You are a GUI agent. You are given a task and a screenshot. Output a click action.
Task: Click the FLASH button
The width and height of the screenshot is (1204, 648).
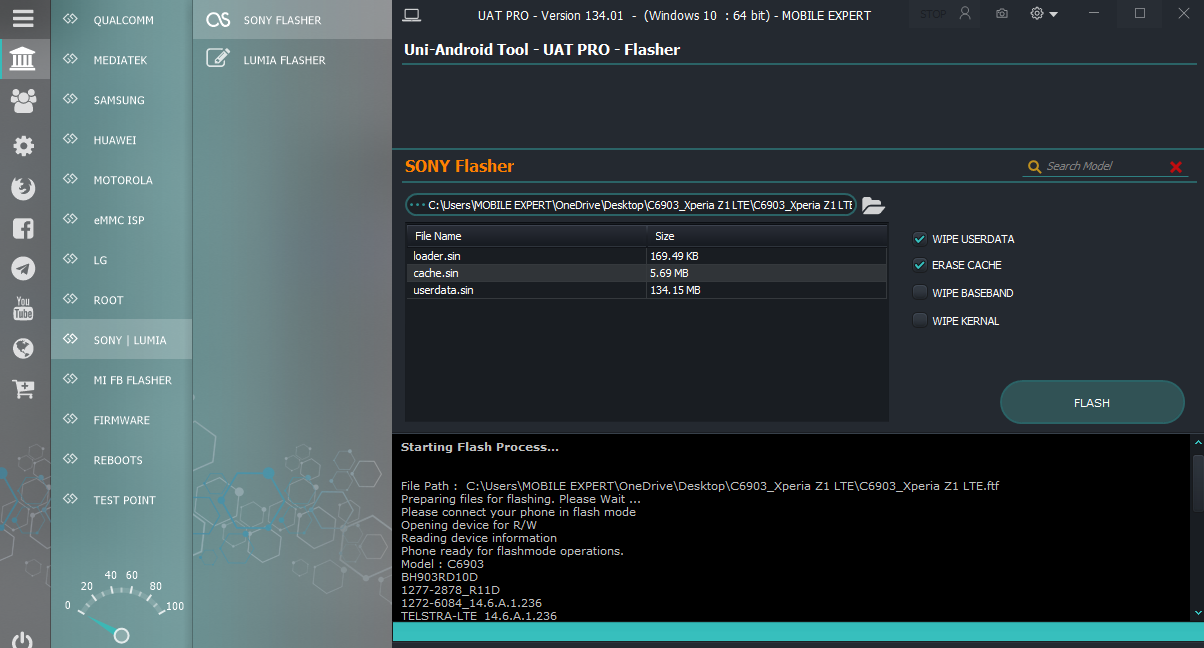(x=1092, y=403)
